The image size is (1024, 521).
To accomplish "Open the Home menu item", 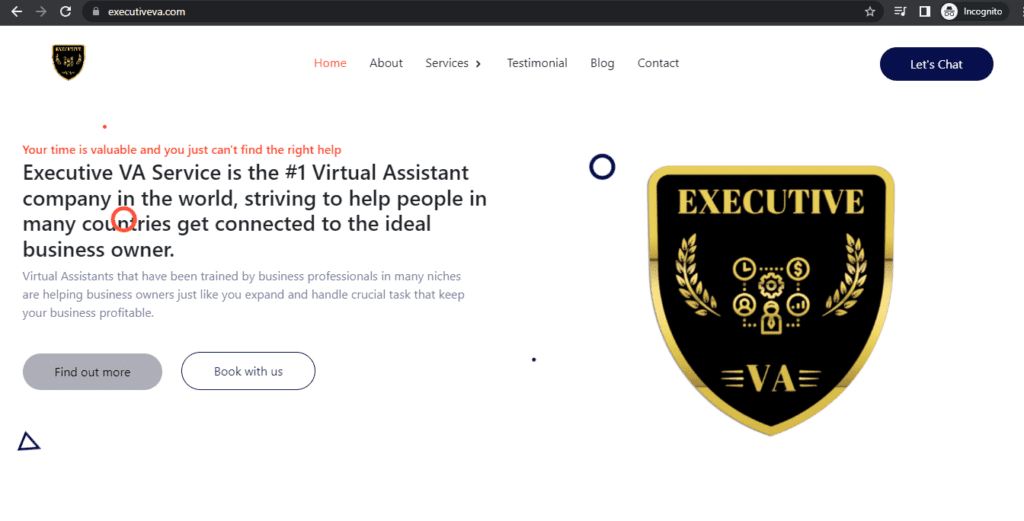I will (x=330, y=63).
